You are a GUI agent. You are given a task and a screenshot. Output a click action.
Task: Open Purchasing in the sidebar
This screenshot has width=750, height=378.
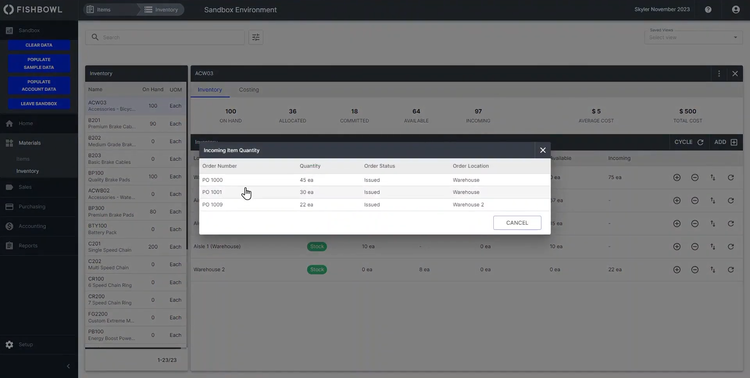(39, 207)
